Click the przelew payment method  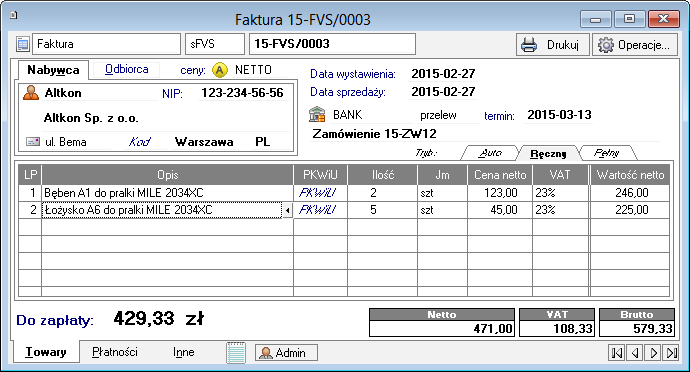pos(438,115)
